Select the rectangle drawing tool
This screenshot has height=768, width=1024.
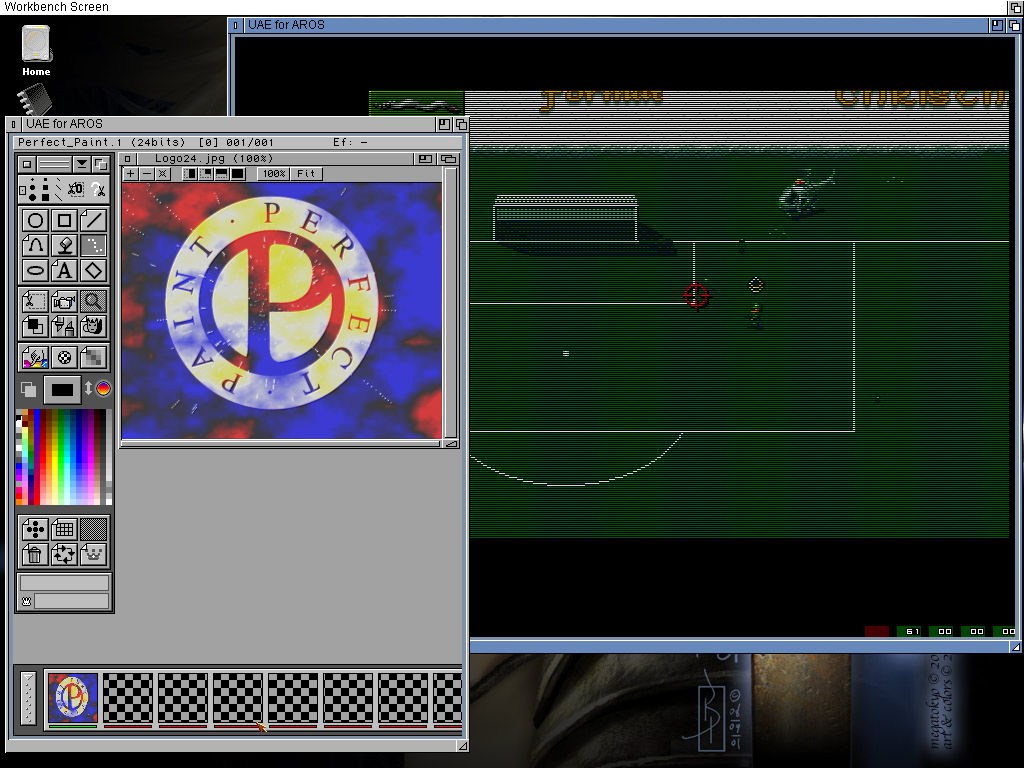64,220
